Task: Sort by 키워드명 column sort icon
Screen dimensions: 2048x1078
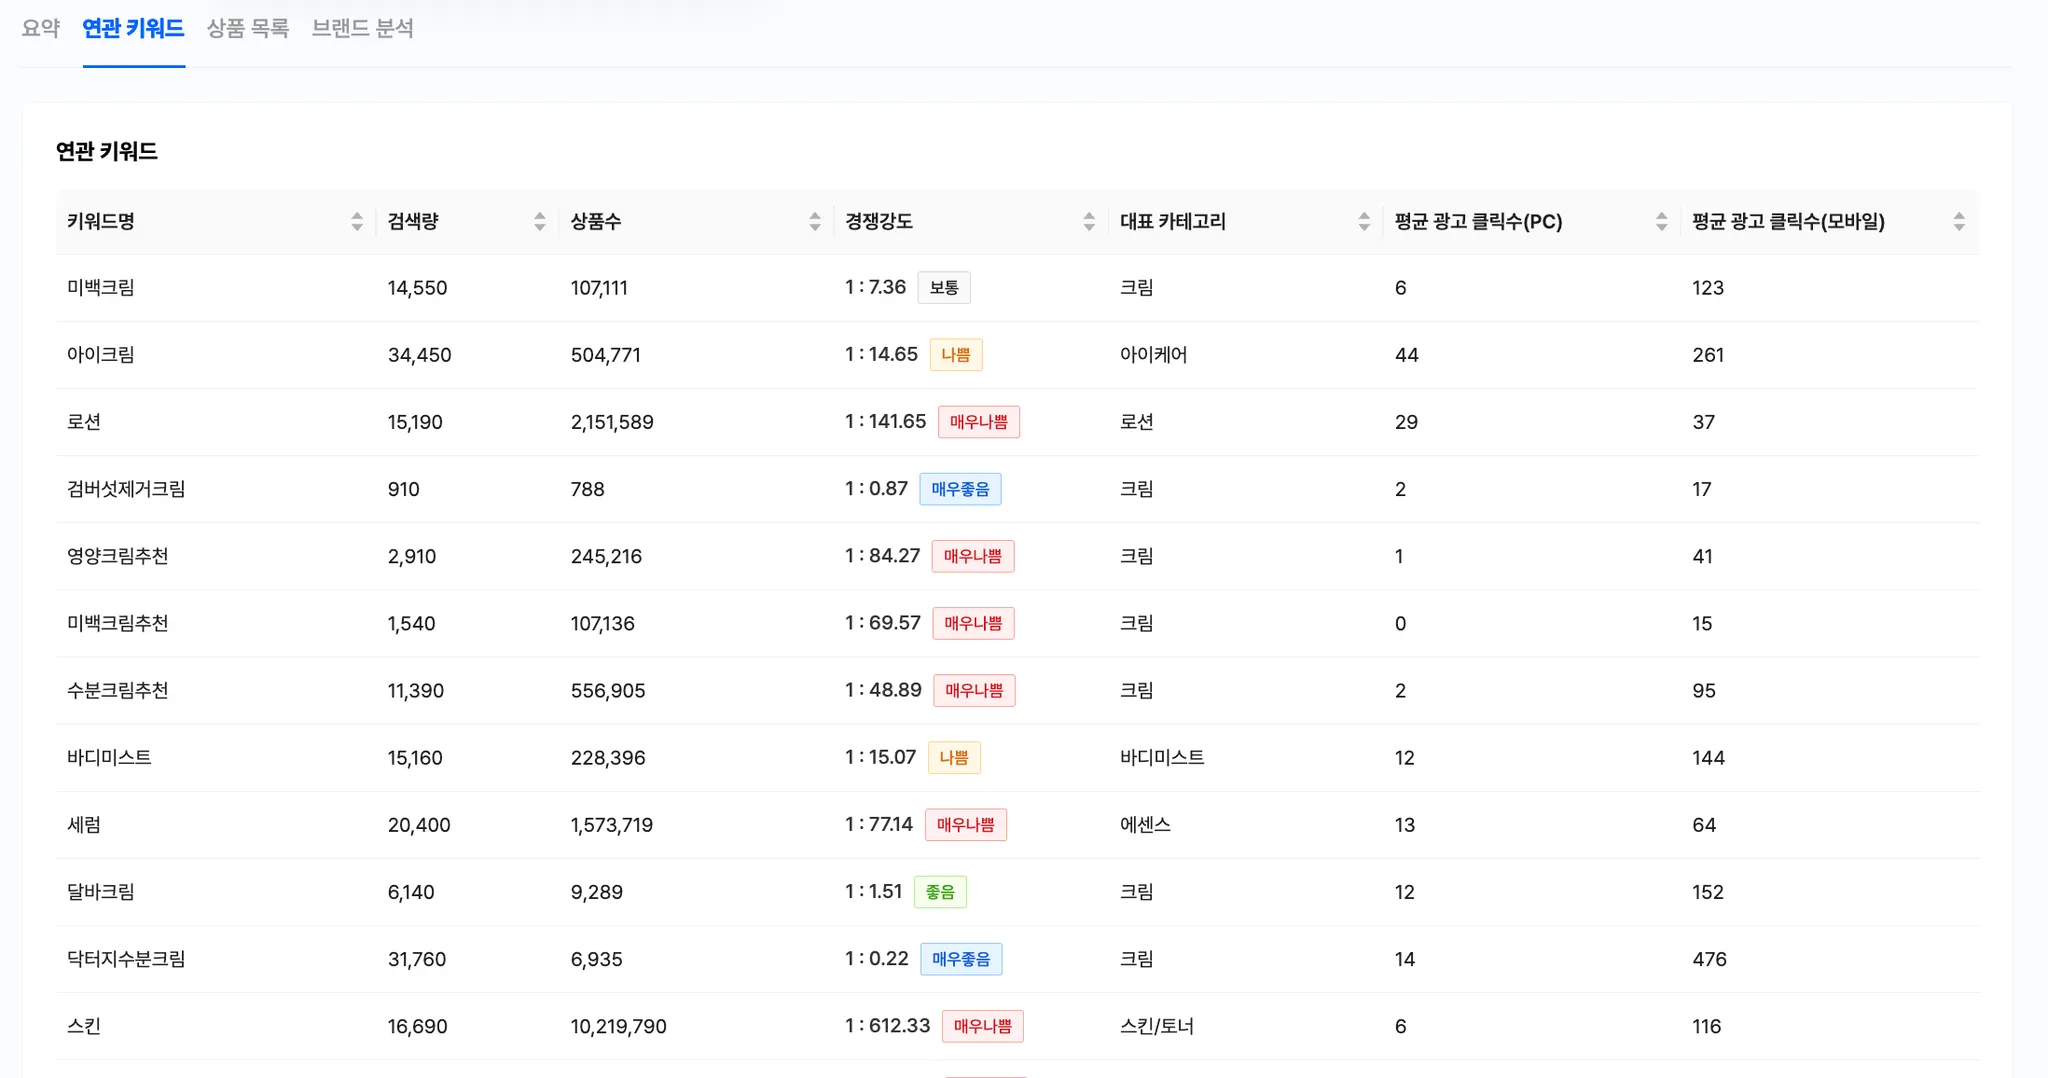Action: (x=357, y=222)
